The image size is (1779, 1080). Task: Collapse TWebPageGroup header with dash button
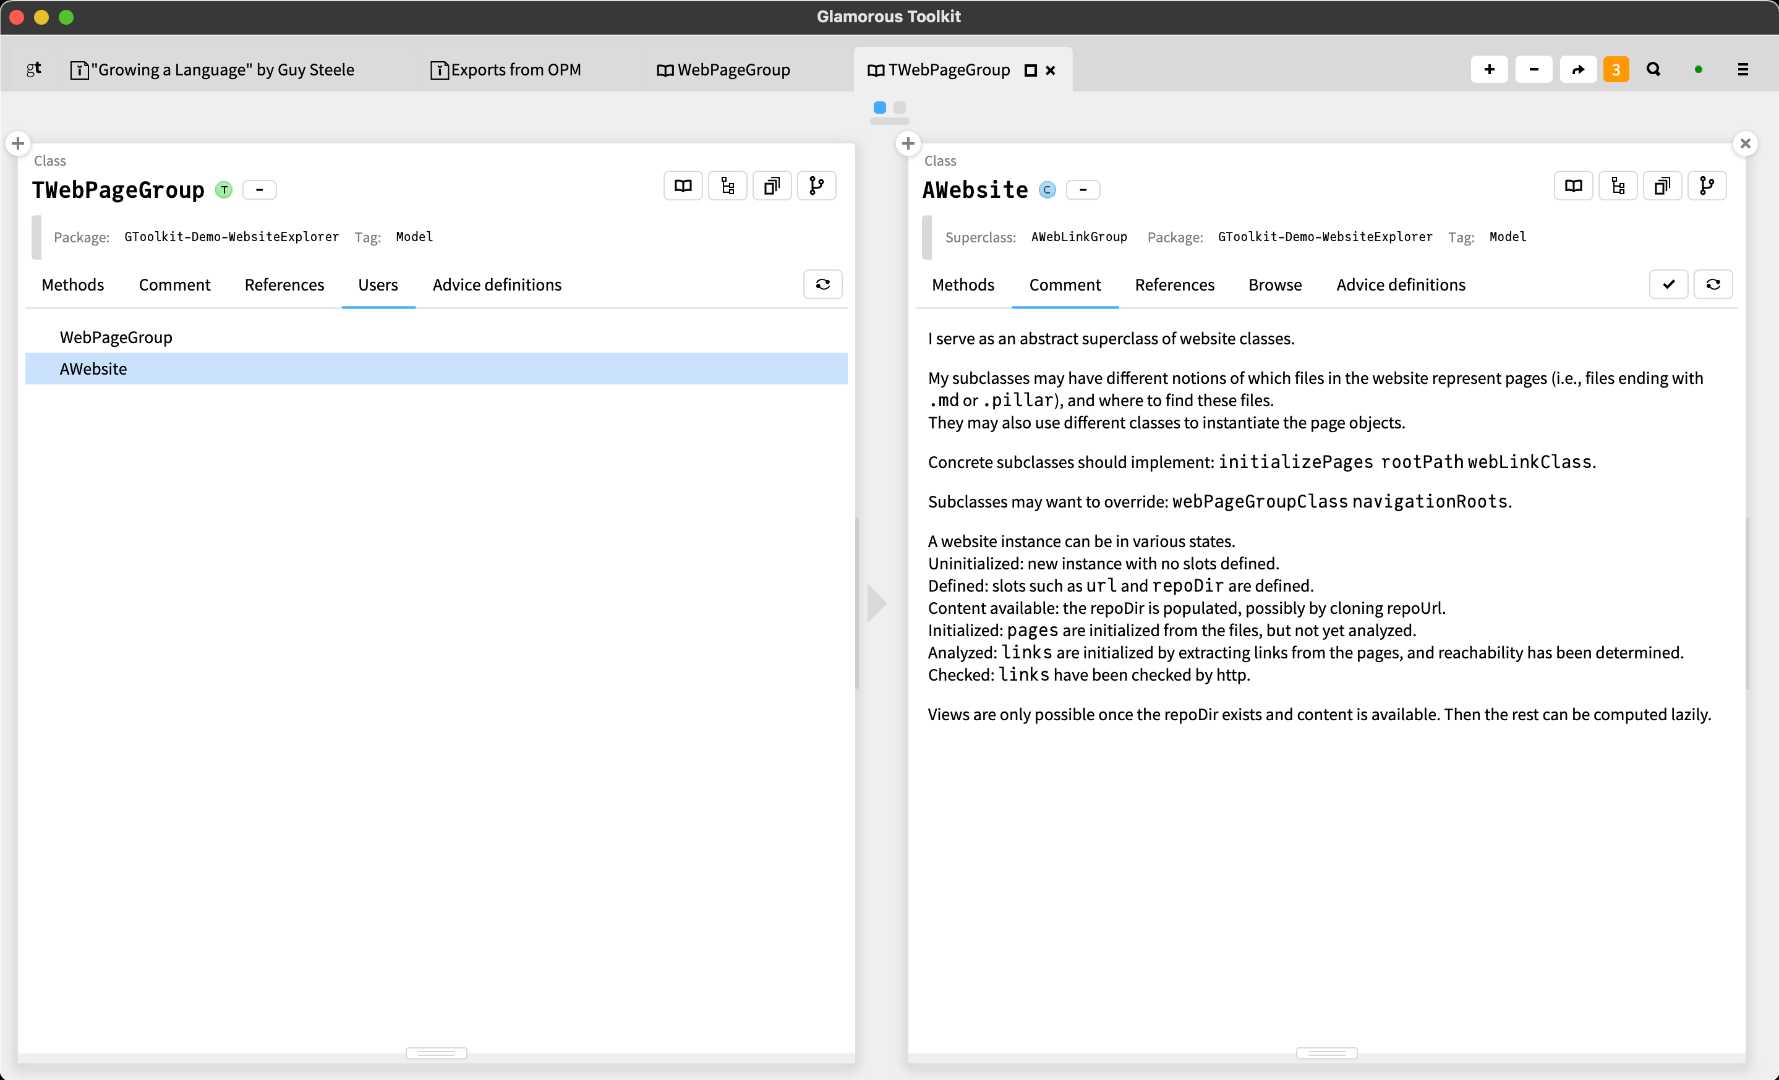(259, 190)
